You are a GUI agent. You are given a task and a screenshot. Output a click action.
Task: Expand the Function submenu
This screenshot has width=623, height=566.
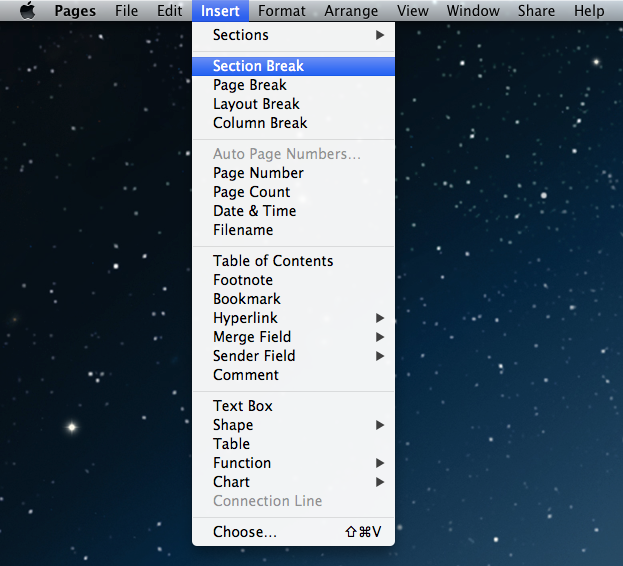(x=293, y=463)
